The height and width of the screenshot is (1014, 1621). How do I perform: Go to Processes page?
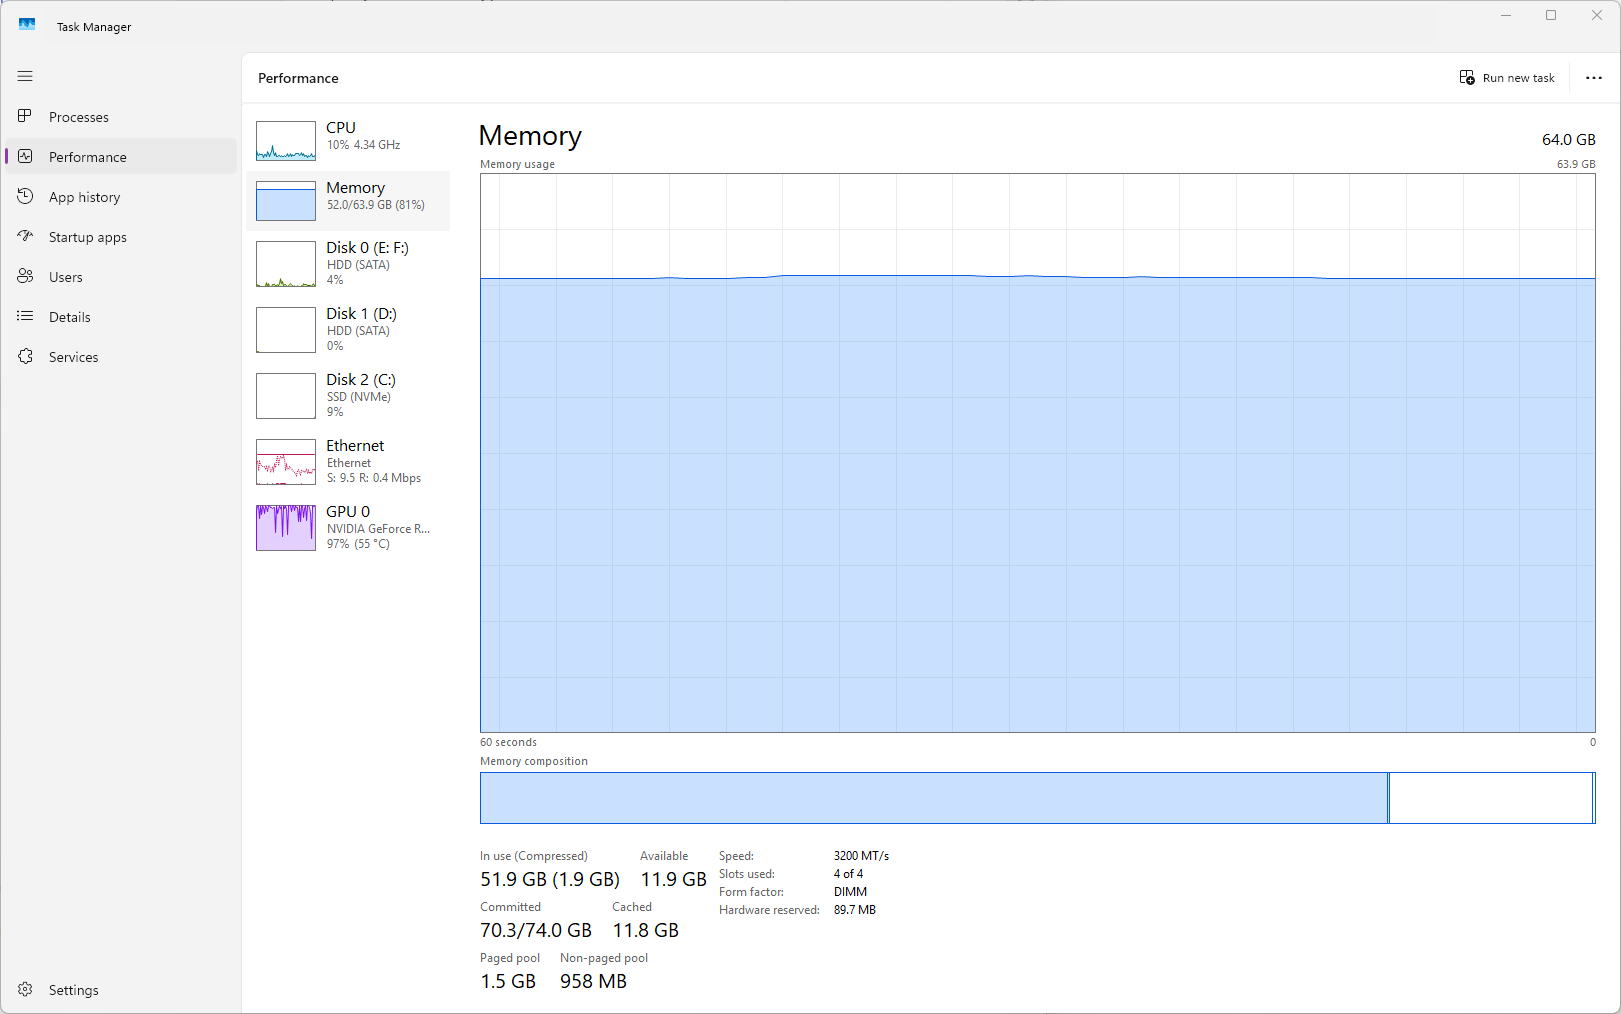click(x=79, y=117)
